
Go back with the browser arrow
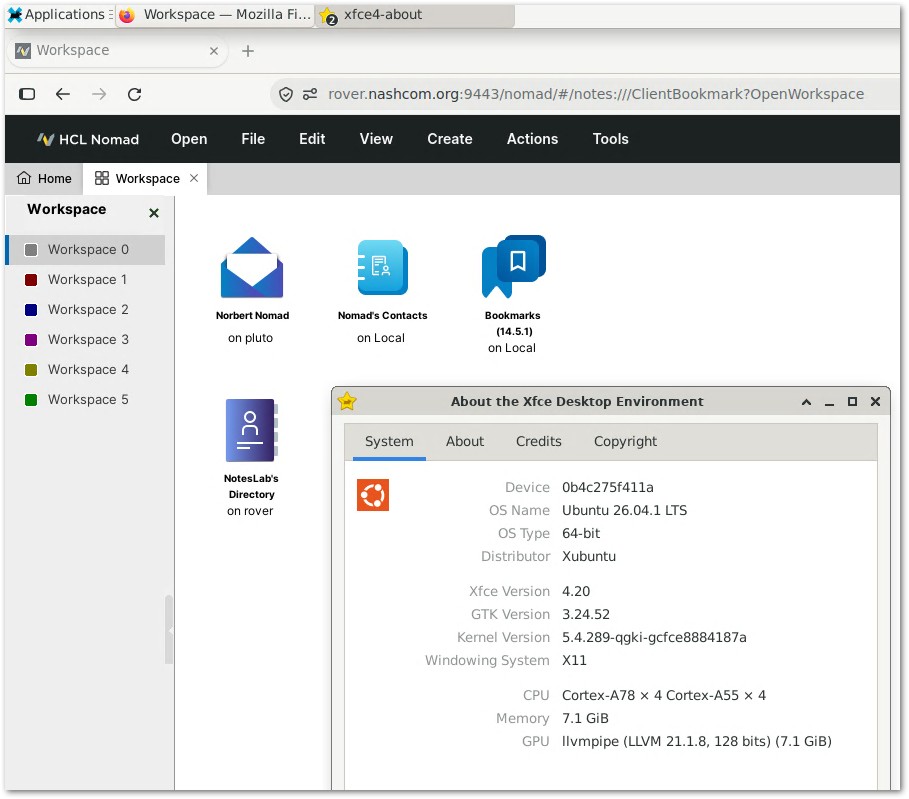coord(63,94)
